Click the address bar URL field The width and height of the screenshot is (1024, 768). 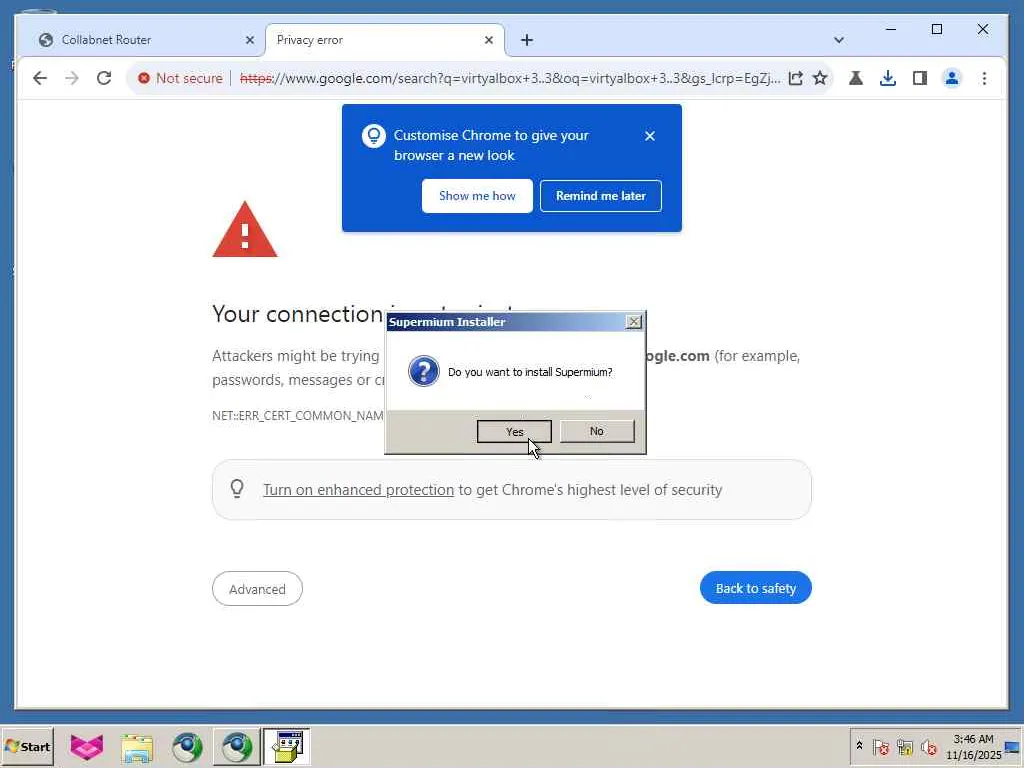[509, 78]
